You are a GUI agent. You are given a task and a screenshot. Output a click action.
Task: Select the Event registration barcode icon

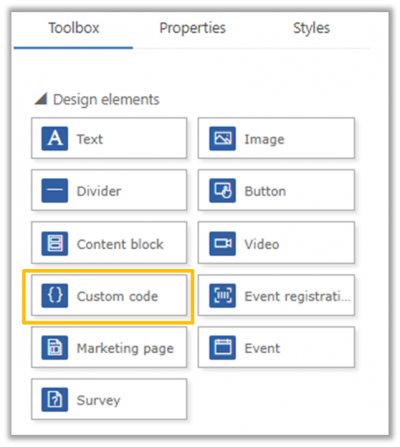(x=222, y=295)
